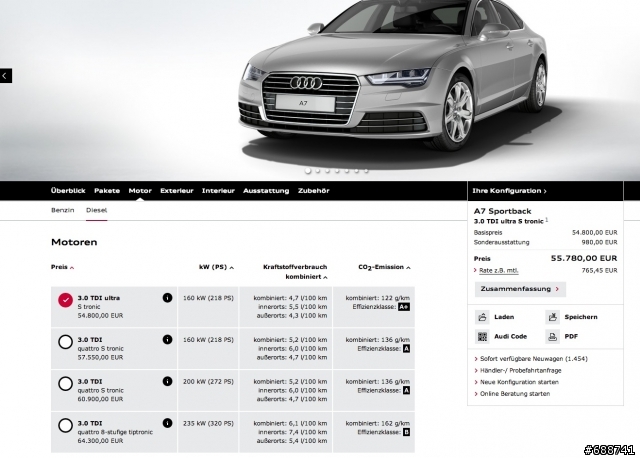Switch to Diesel engines
Image resolution: width=640 pixels, height=458 pixels.
coord(96,210)
